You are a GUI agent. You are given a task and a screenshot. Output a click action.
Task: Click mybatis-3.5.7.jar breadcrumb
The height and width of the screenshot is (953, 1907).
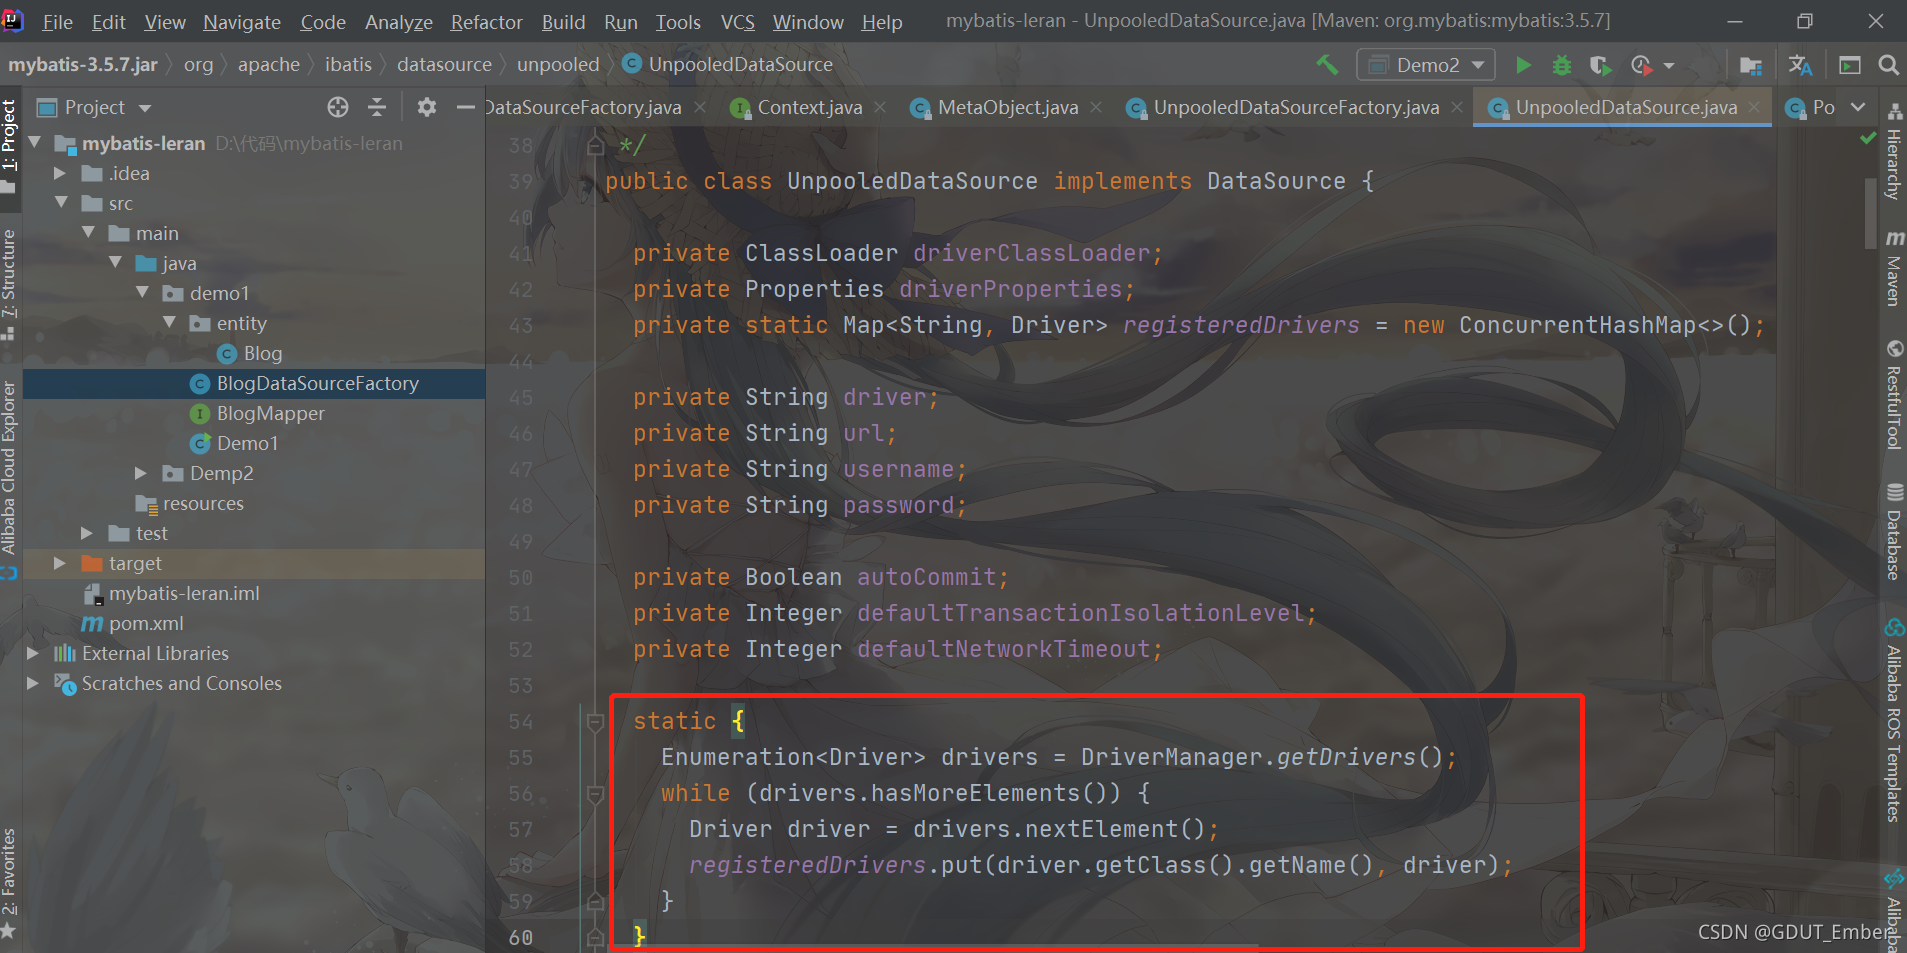tap(83, 65)
